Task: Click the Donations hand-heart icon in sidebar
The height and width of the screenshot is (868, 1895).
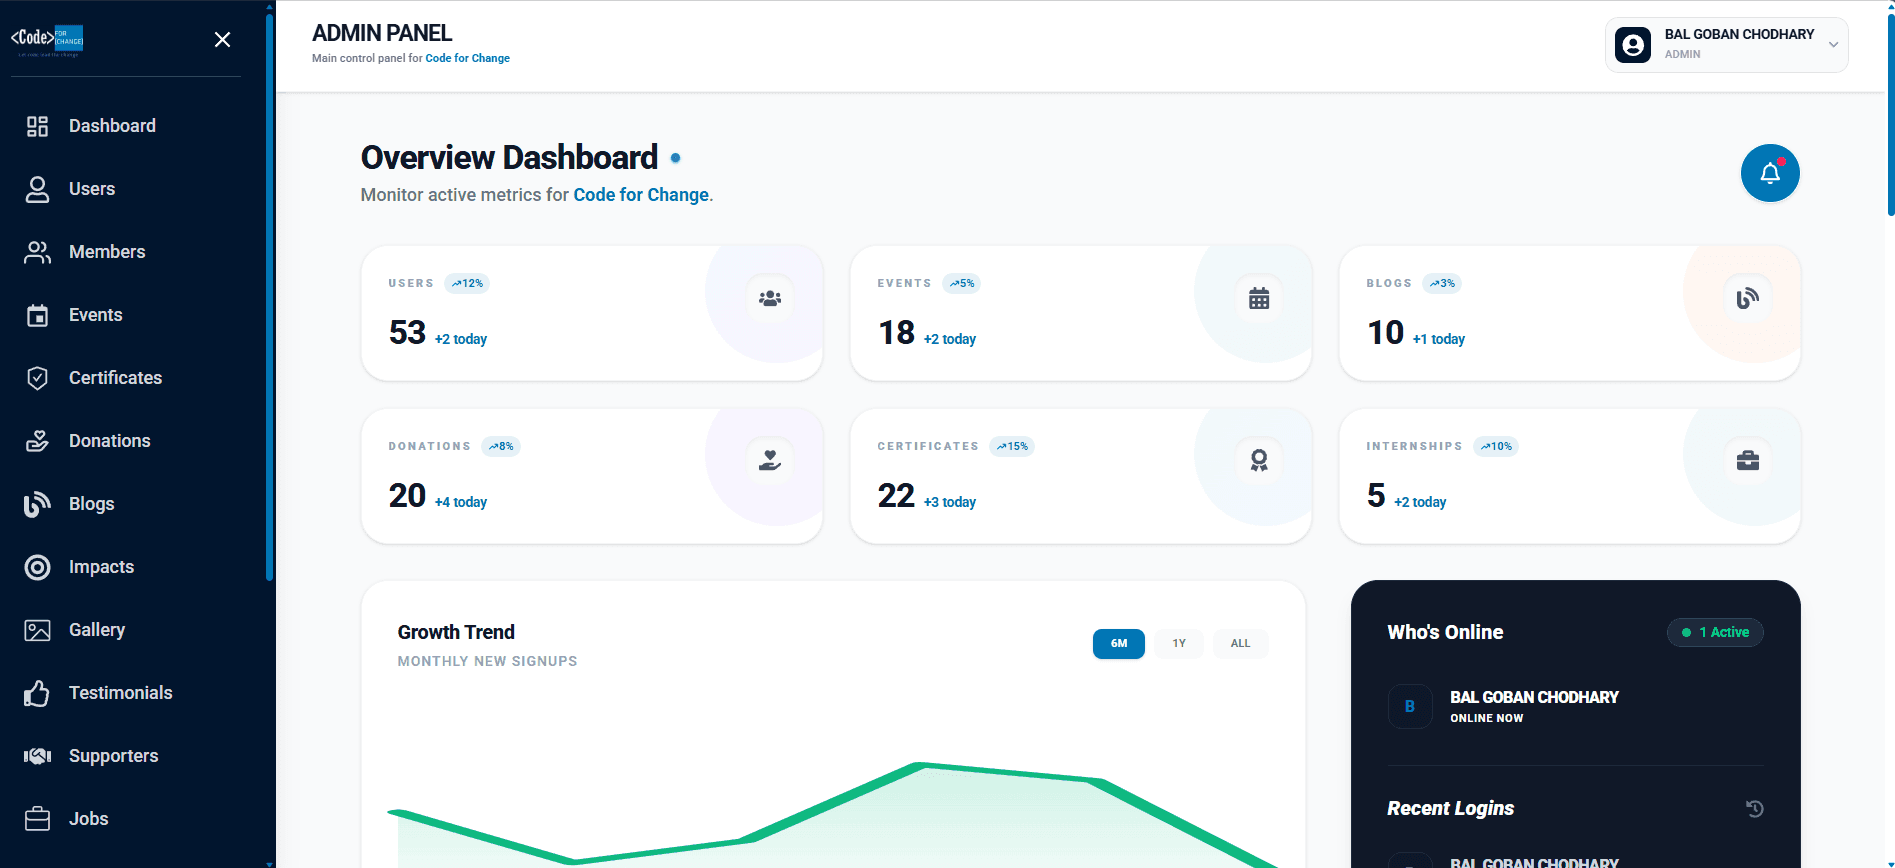Action: tap(37, 441)
